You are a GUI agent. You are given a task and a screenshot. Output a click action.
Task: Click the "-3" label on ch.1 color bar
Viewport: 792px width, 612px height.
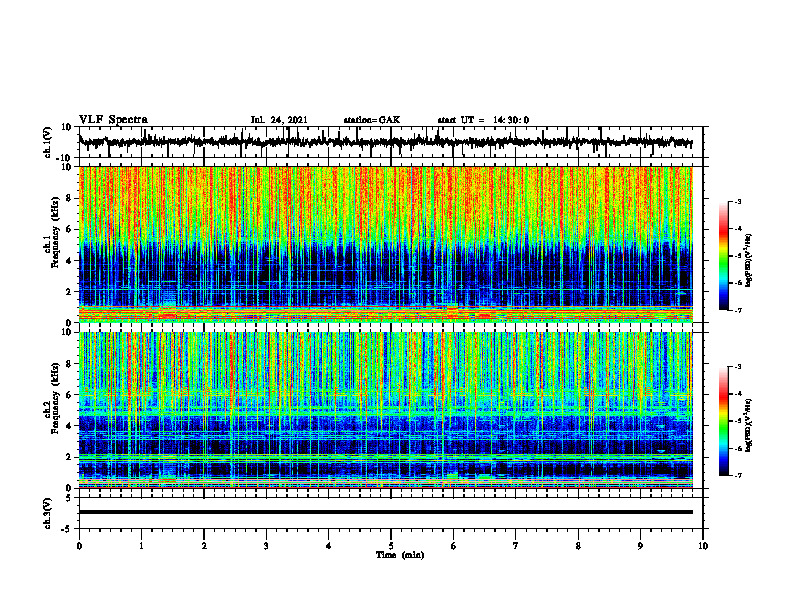tap(737, 202)
